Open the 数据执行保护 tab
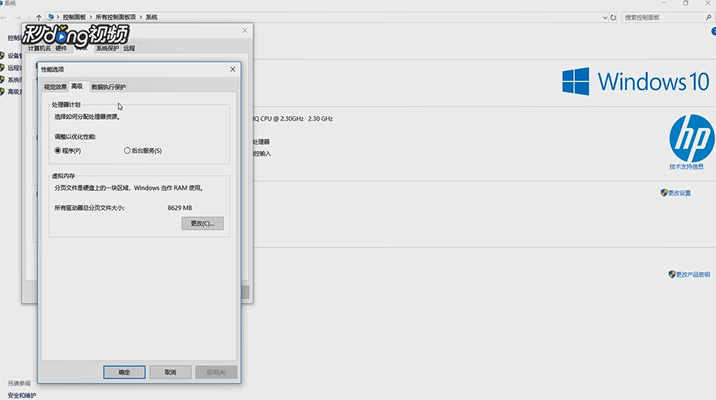Image resolution: width=716 pixels, height=400 pixels. tap(109, 87)
